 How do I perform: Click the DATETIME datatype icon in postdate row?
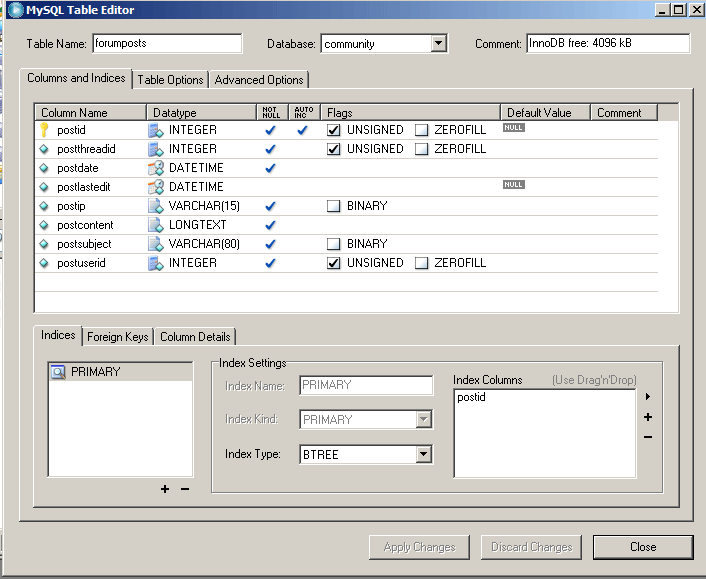coord(156,168)
